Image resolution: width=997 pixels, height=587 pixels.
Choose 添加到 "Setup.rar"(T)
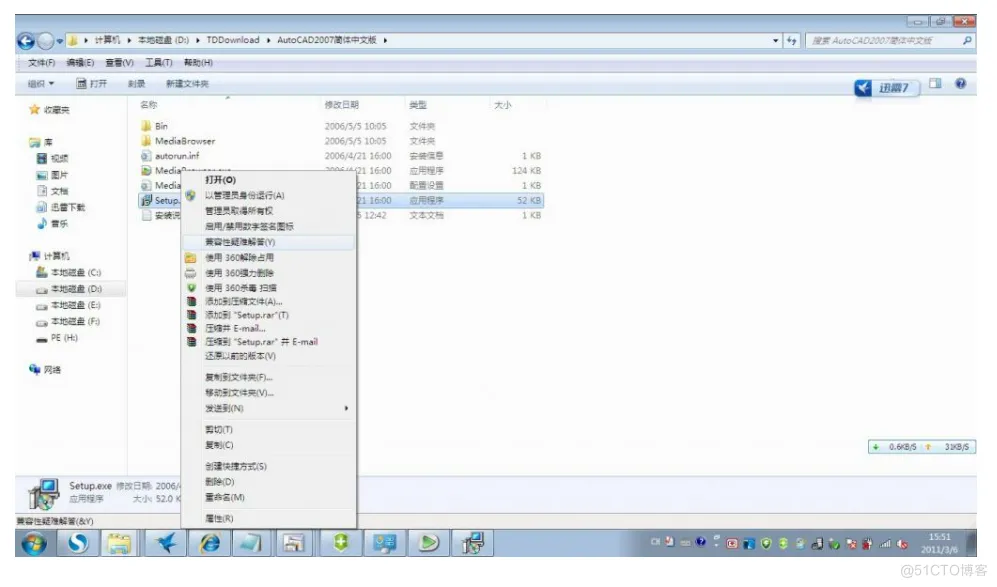(247, 315)
